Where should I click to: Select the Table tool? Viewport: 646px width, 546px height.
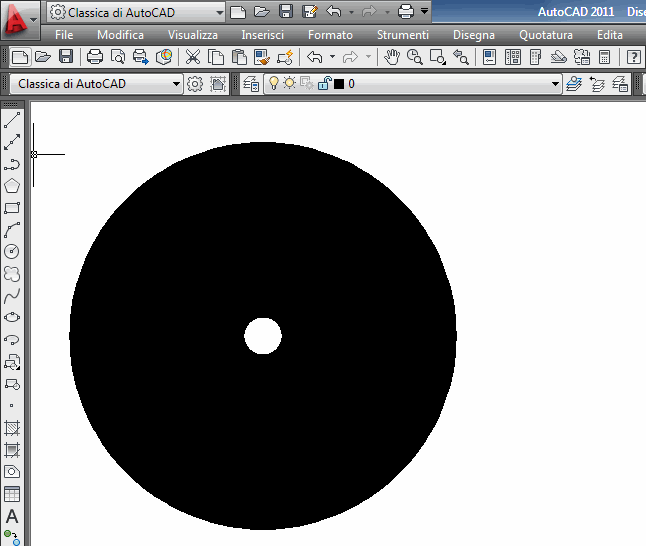12,494
